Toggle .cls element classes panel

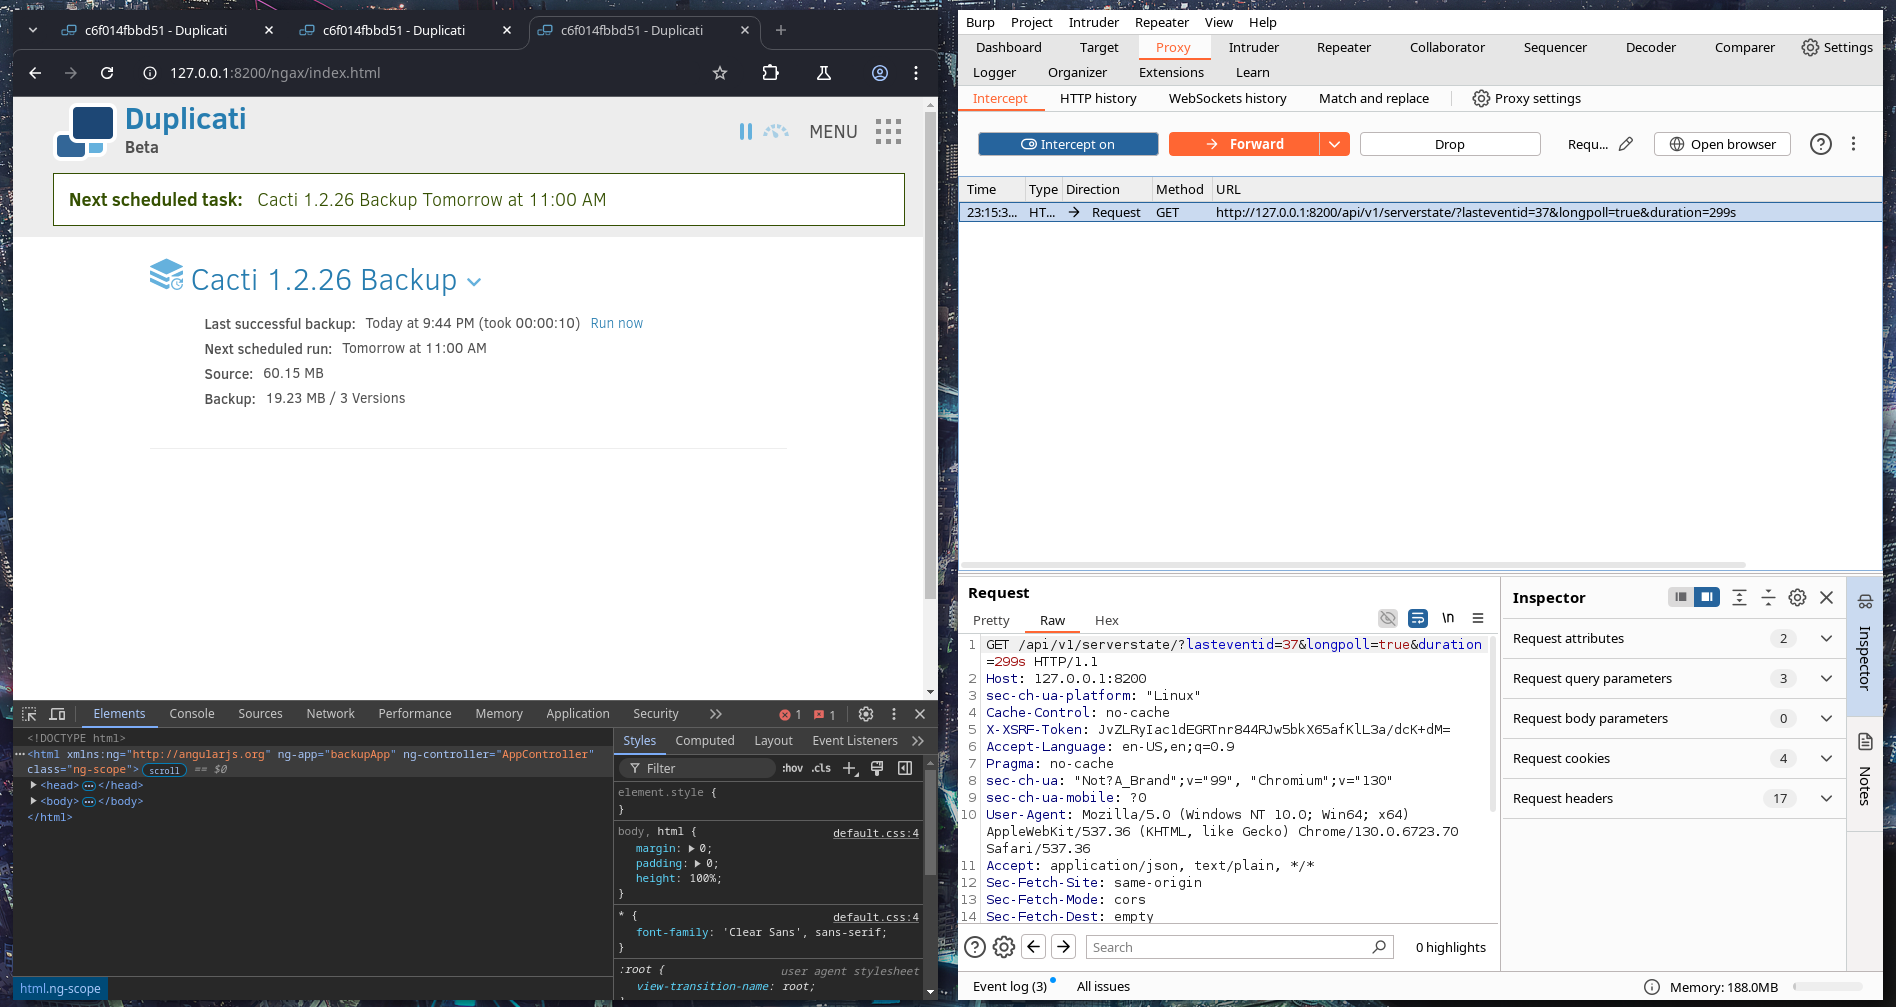tap(821, 768)
